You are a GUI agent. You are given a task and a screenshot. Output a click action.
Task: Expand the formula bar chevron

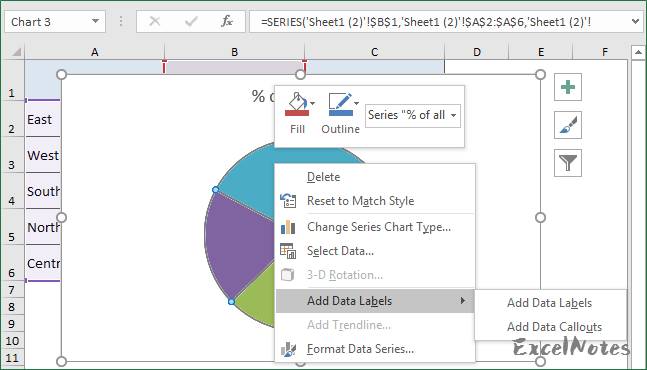pyautogui.click(x=635, y=21)
